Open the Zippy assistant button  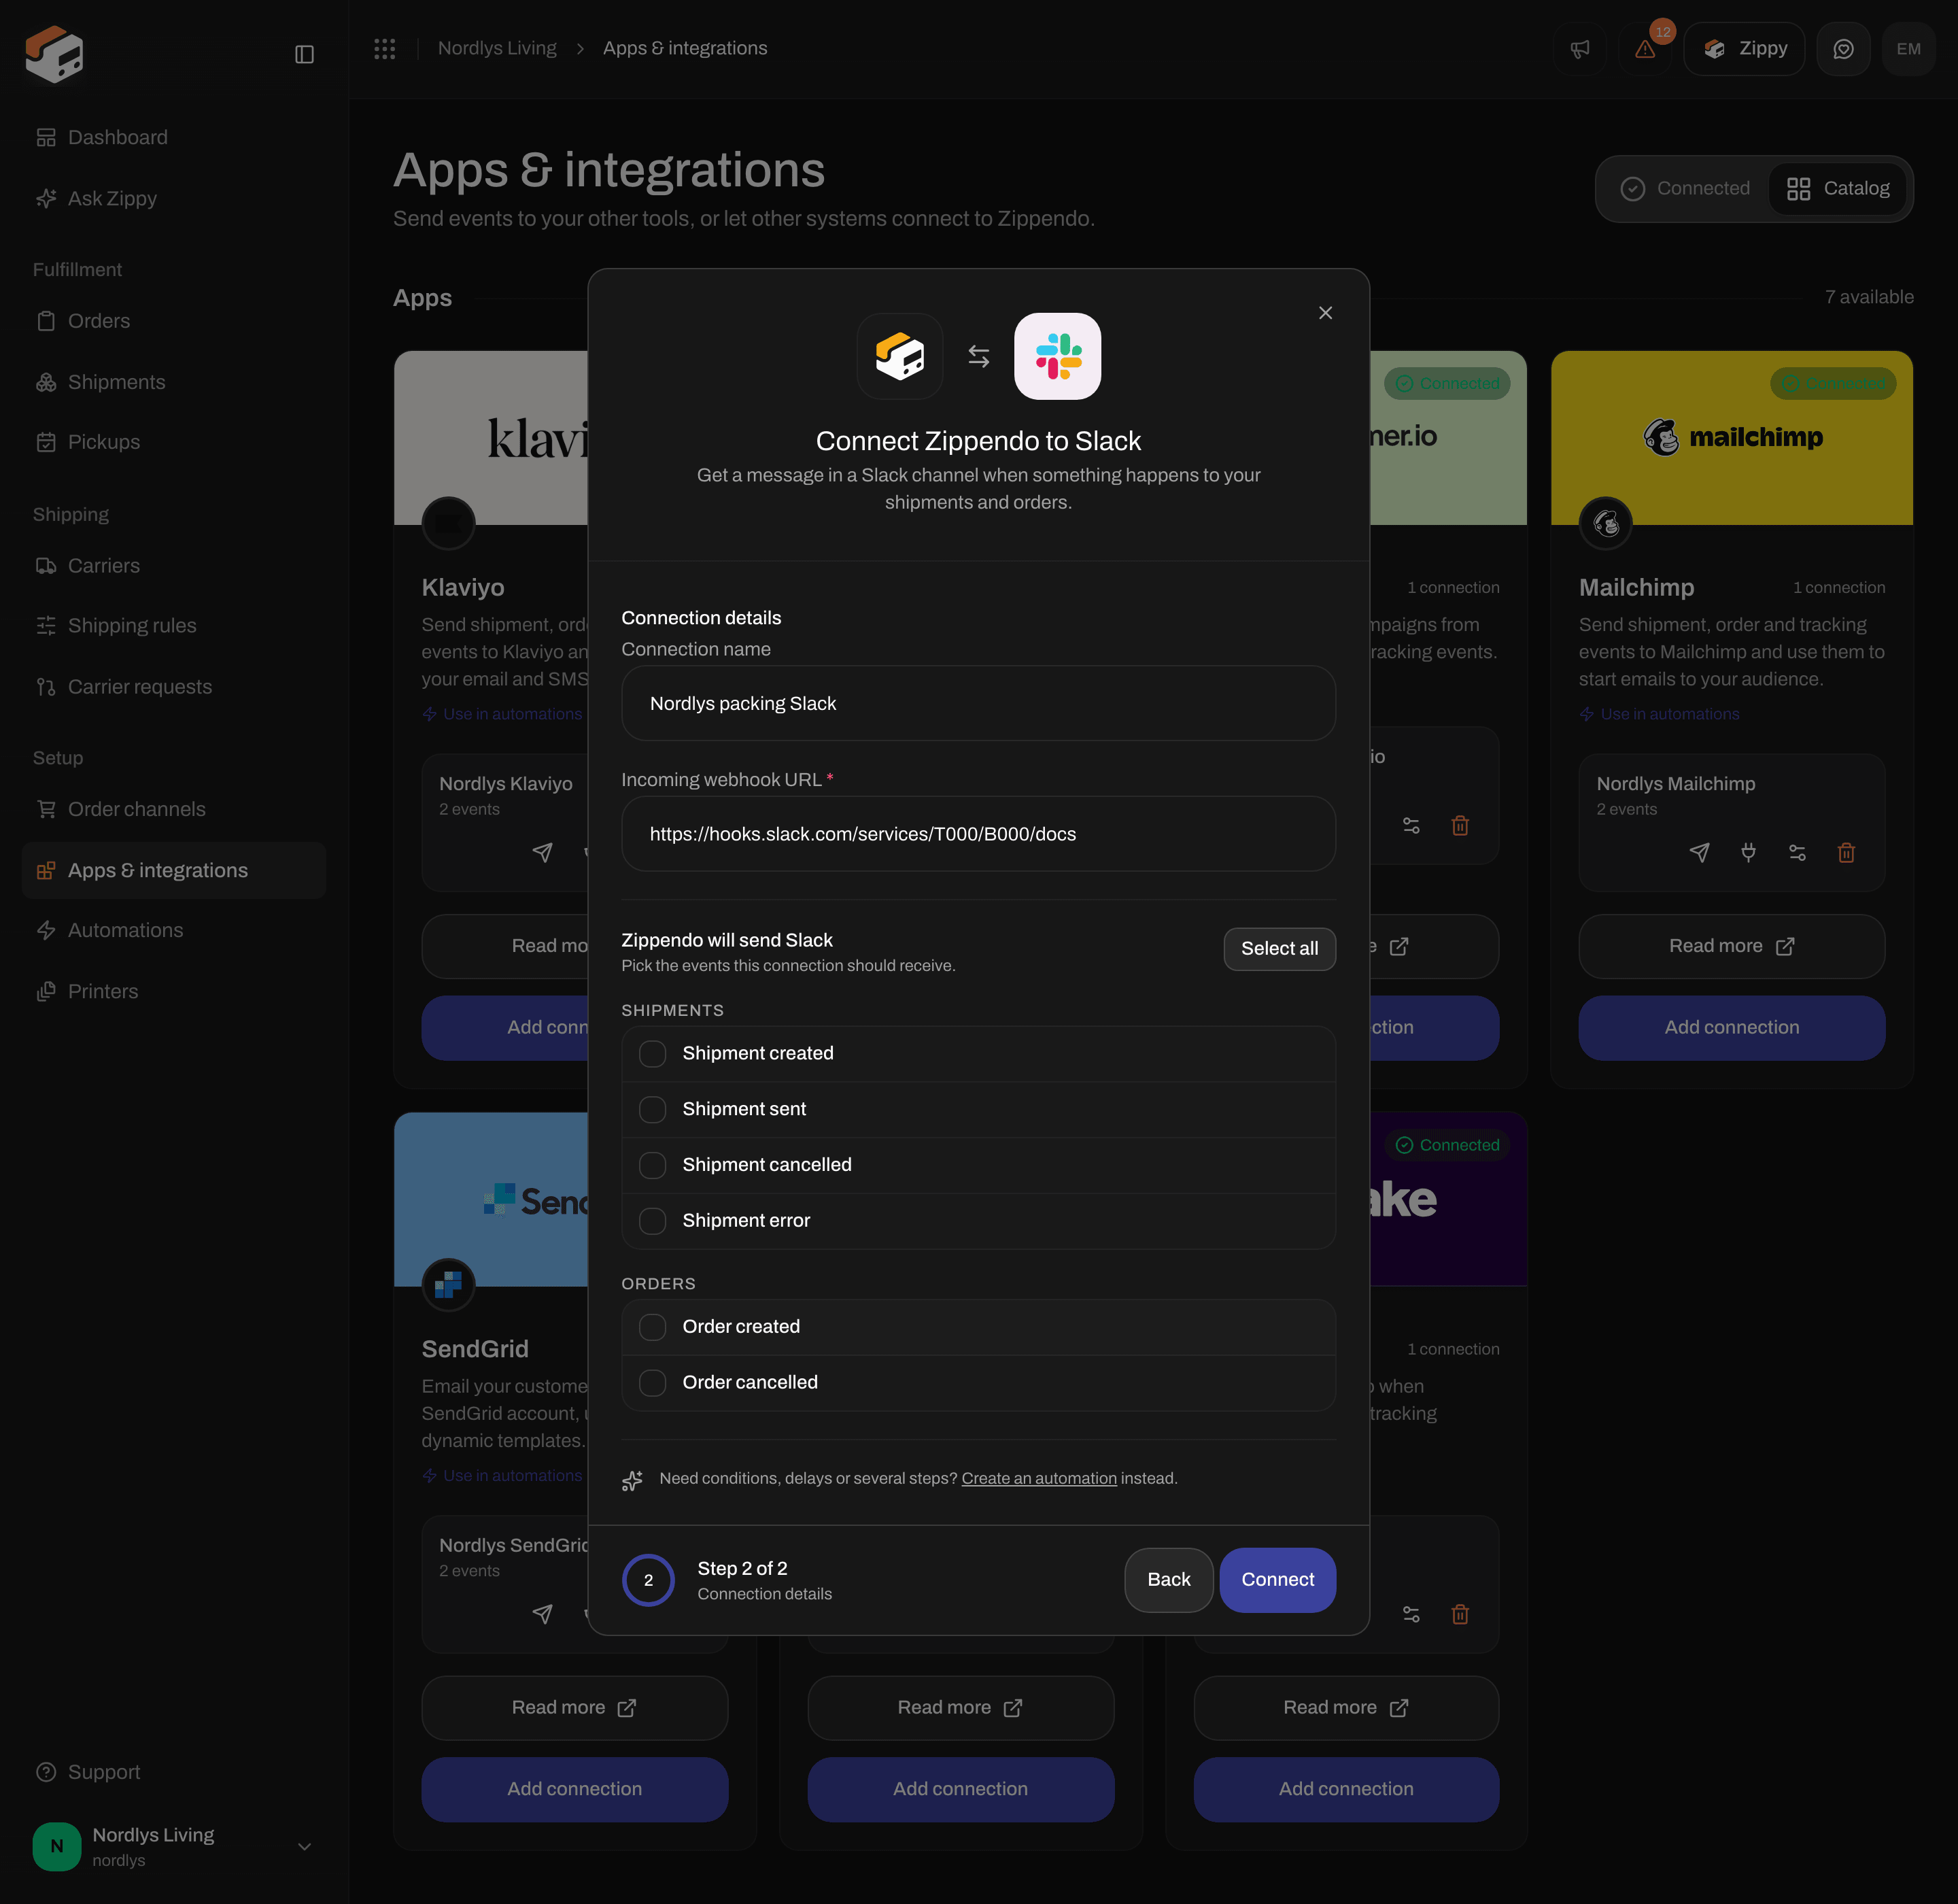pos(1744,49)
